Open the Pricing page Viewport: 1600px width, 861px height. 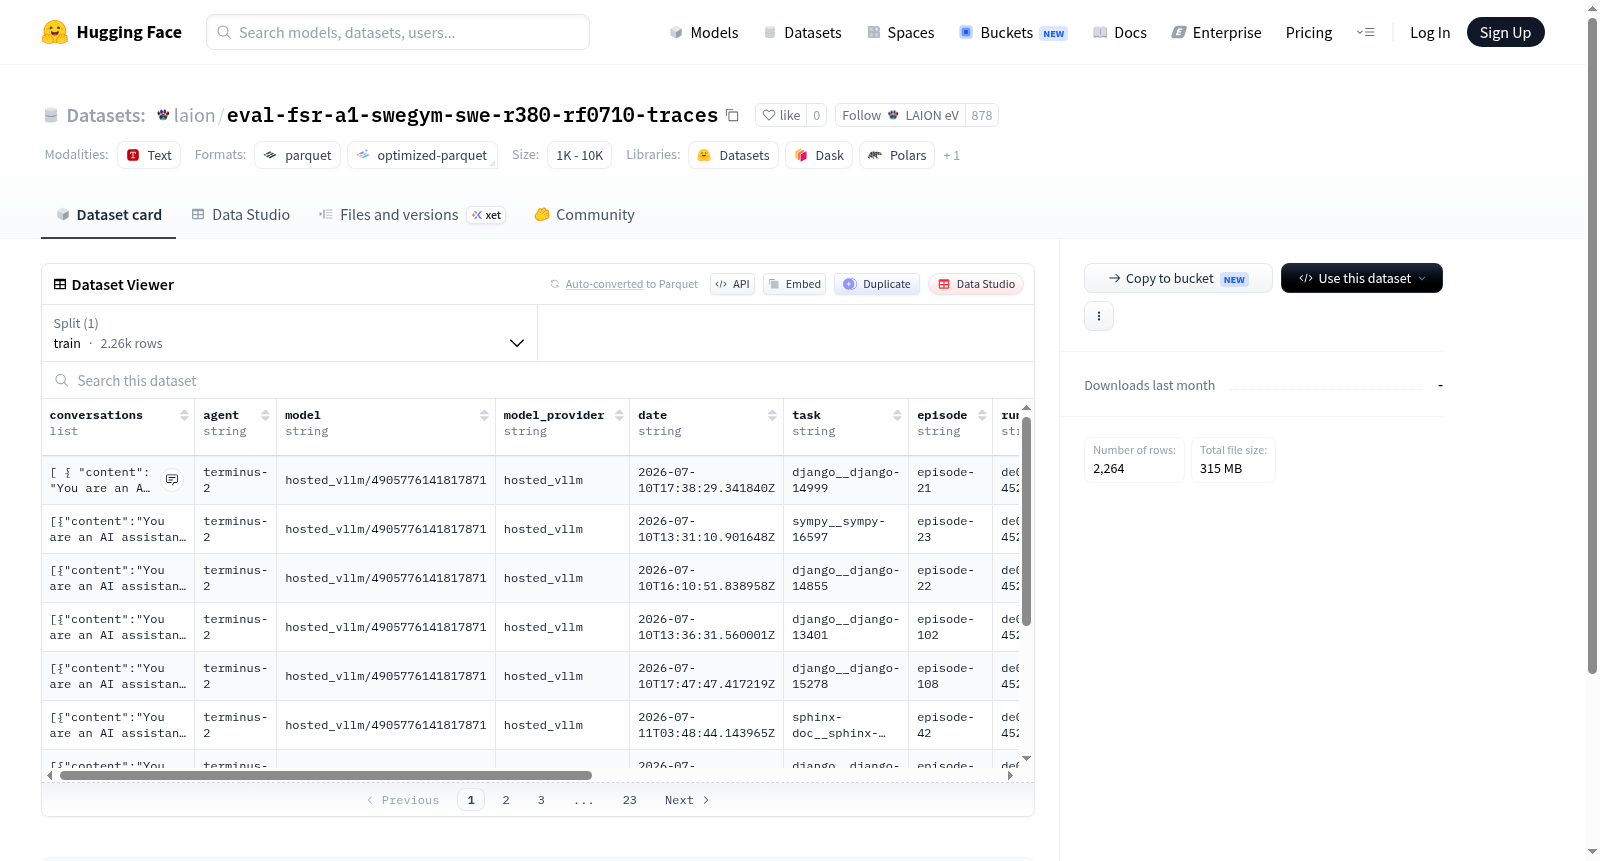pos(1309,32)
